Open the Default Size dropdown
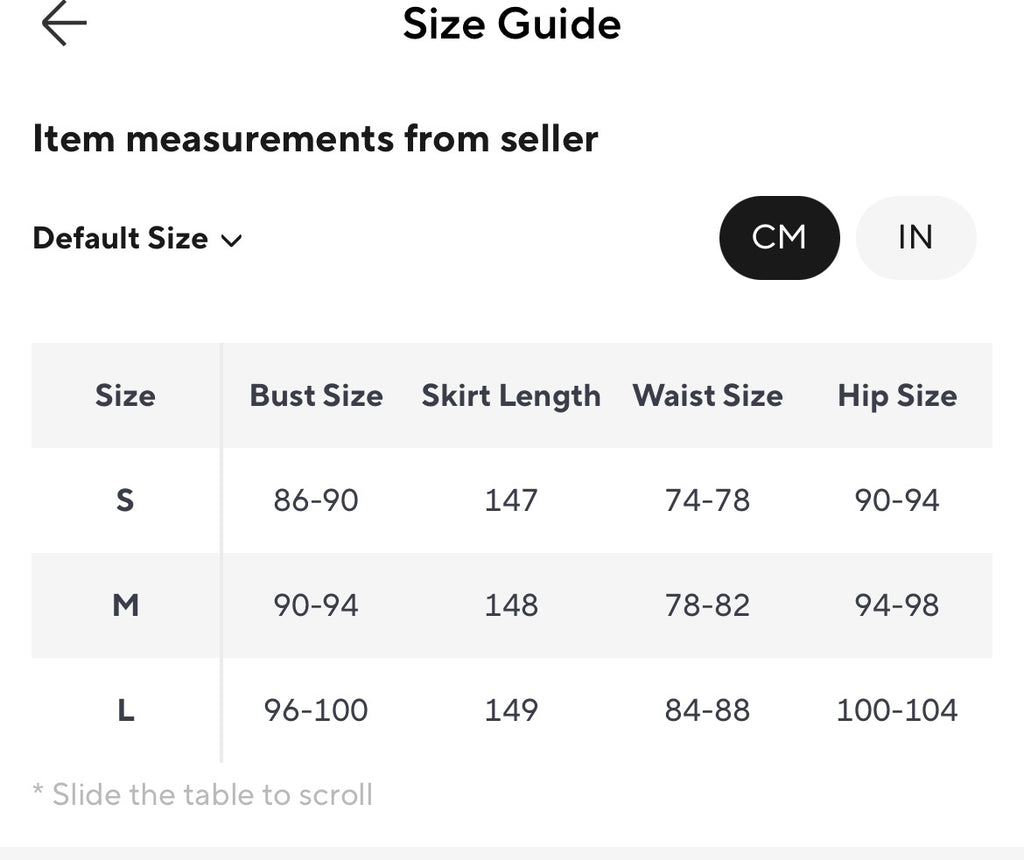Image resolution: width=1024 pixels, height=860 pixels. (x=137, y=238)
